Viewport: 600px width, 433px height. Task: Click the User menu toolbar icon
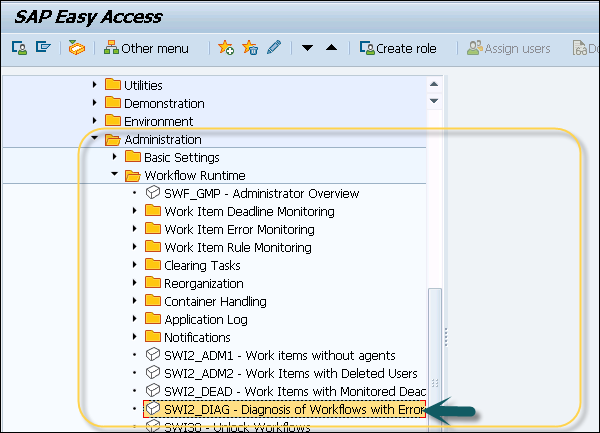coord(19,48)
